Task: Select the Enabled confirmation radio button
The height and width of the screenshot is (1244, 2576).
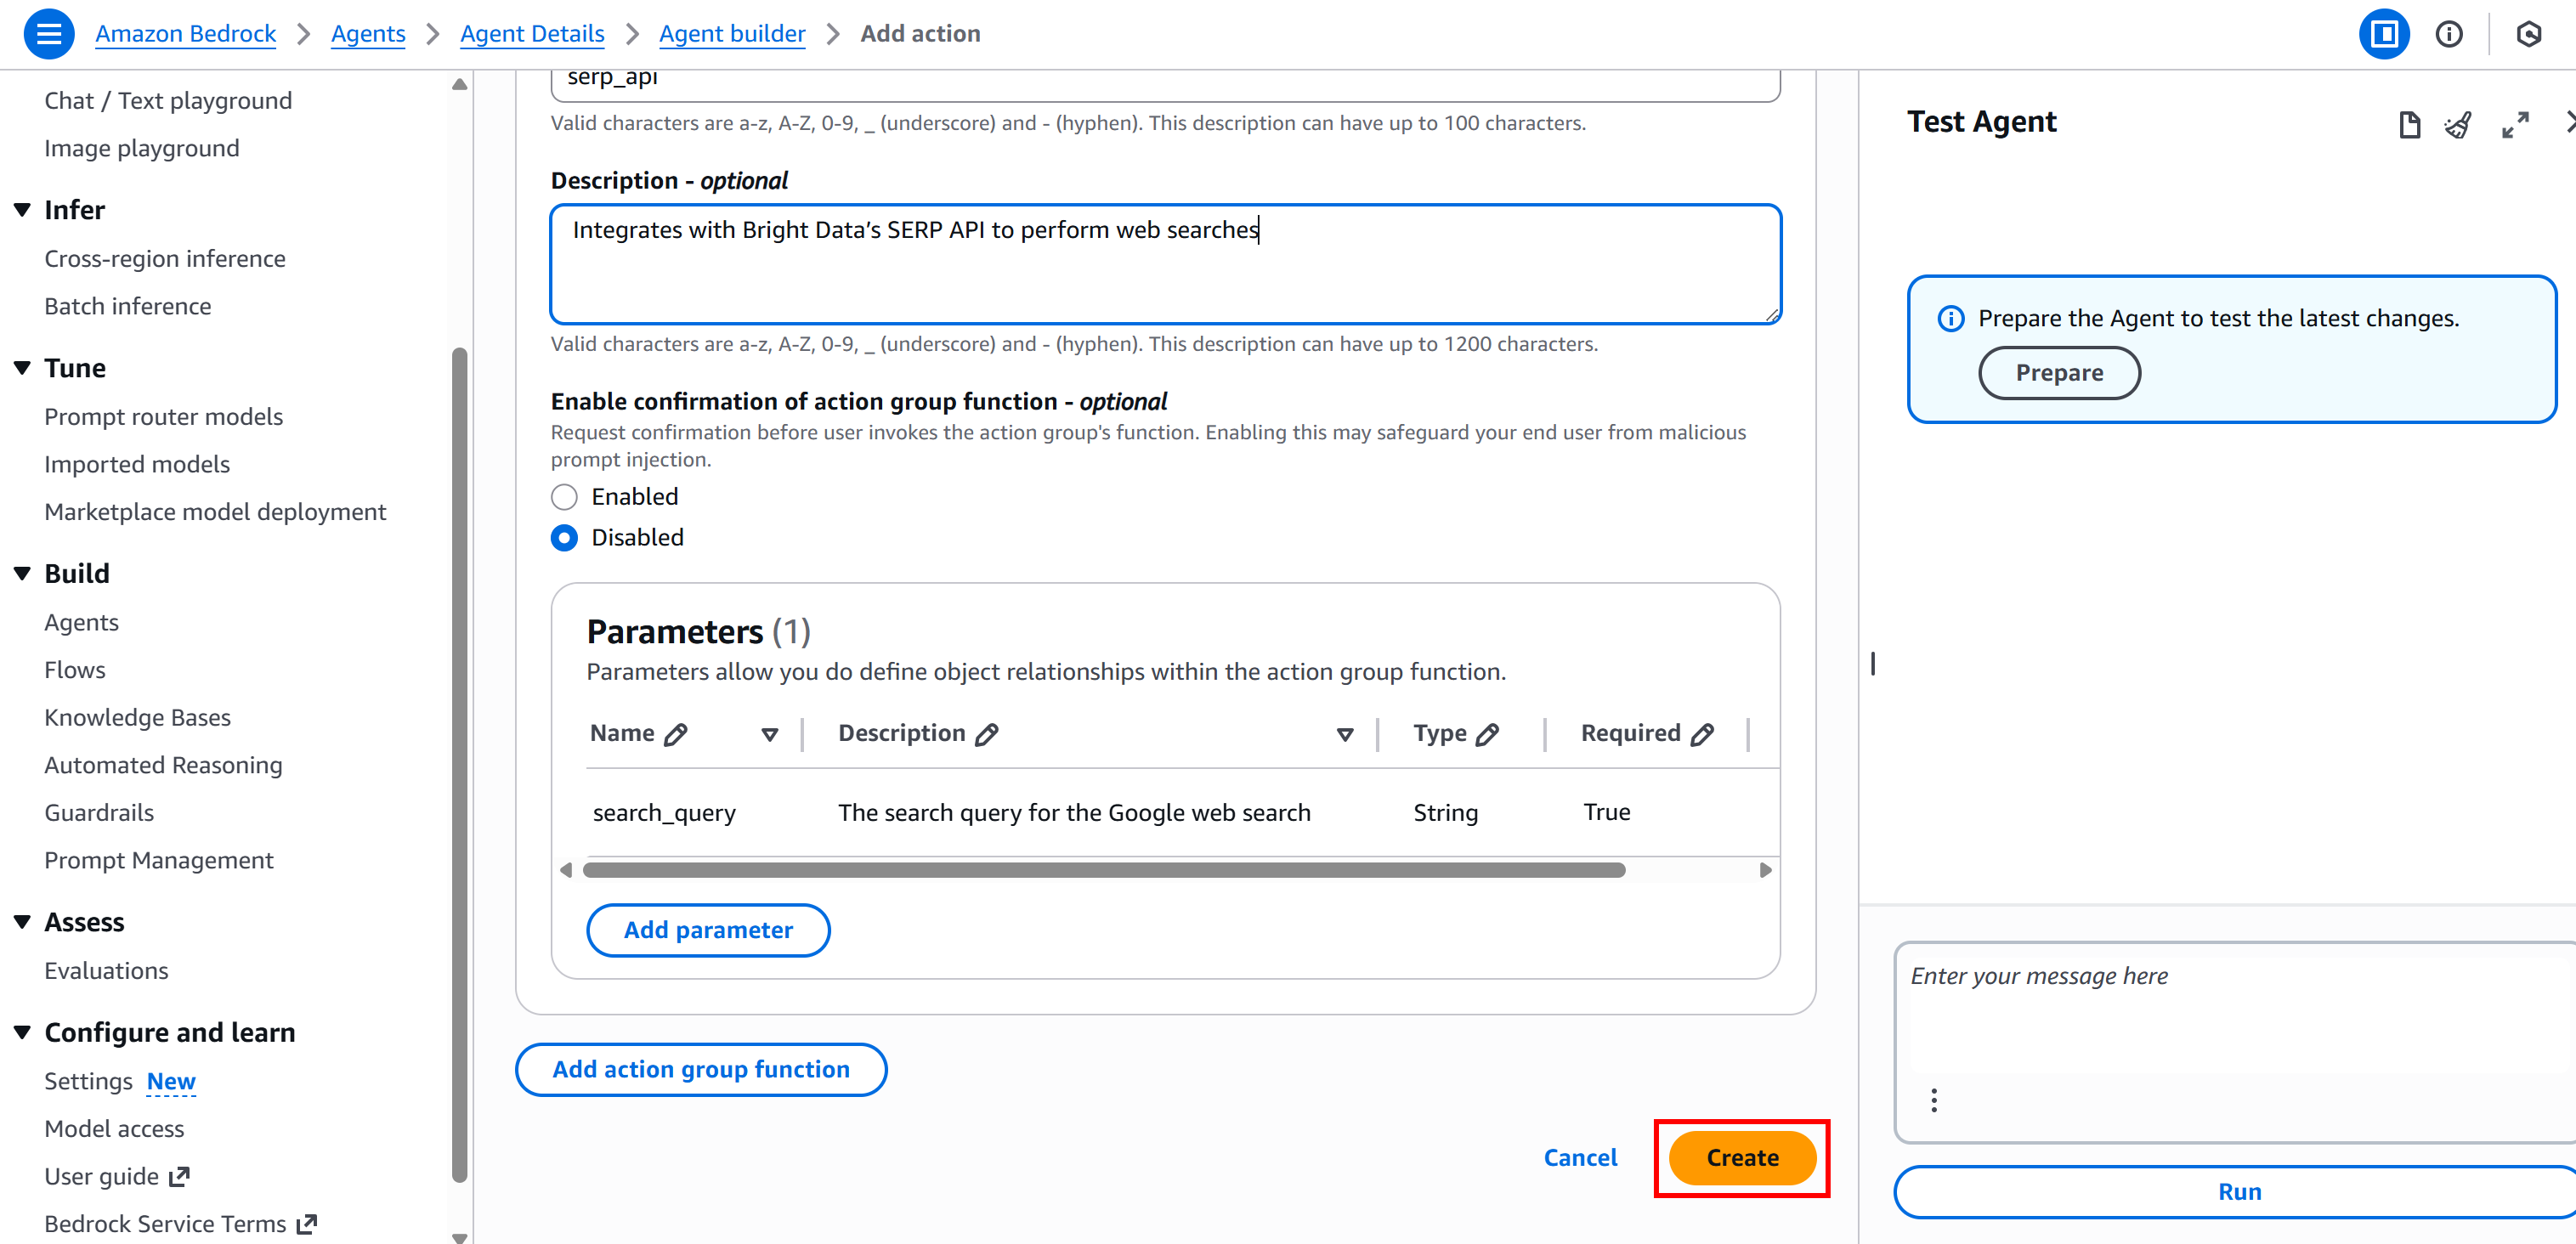Action: pos(564,496)
